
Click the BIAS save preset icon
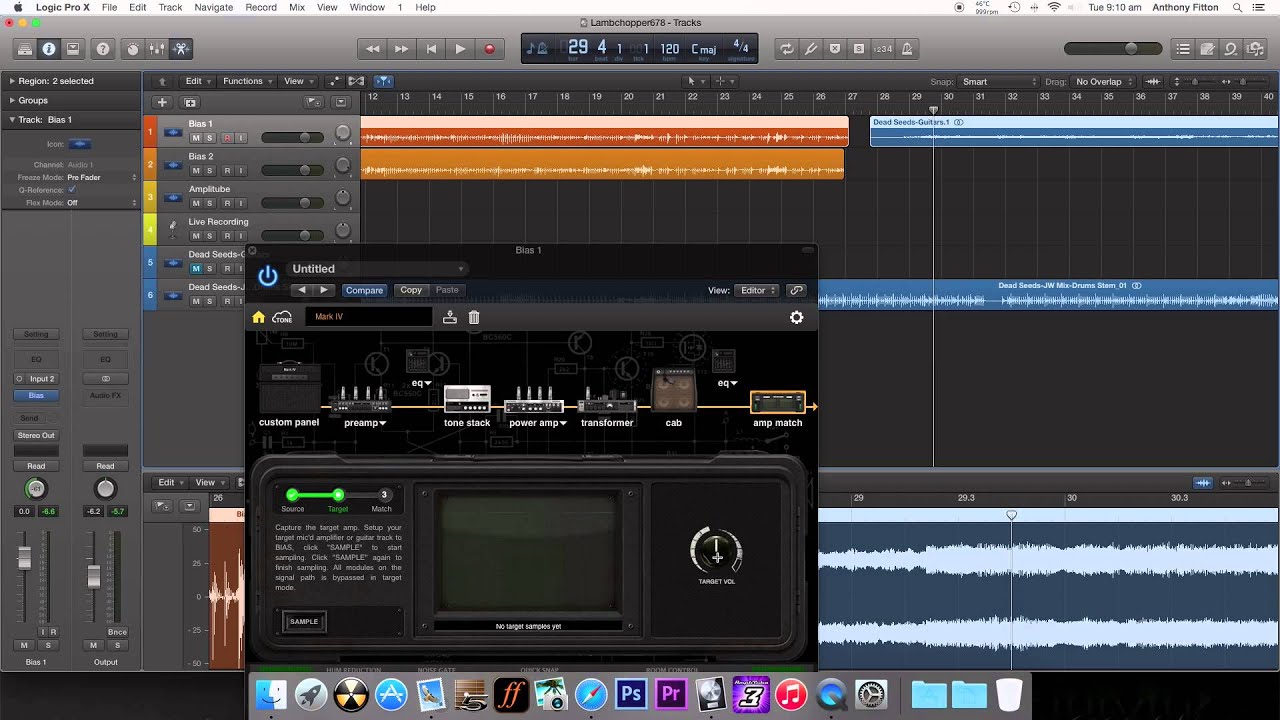pos(450,317)
